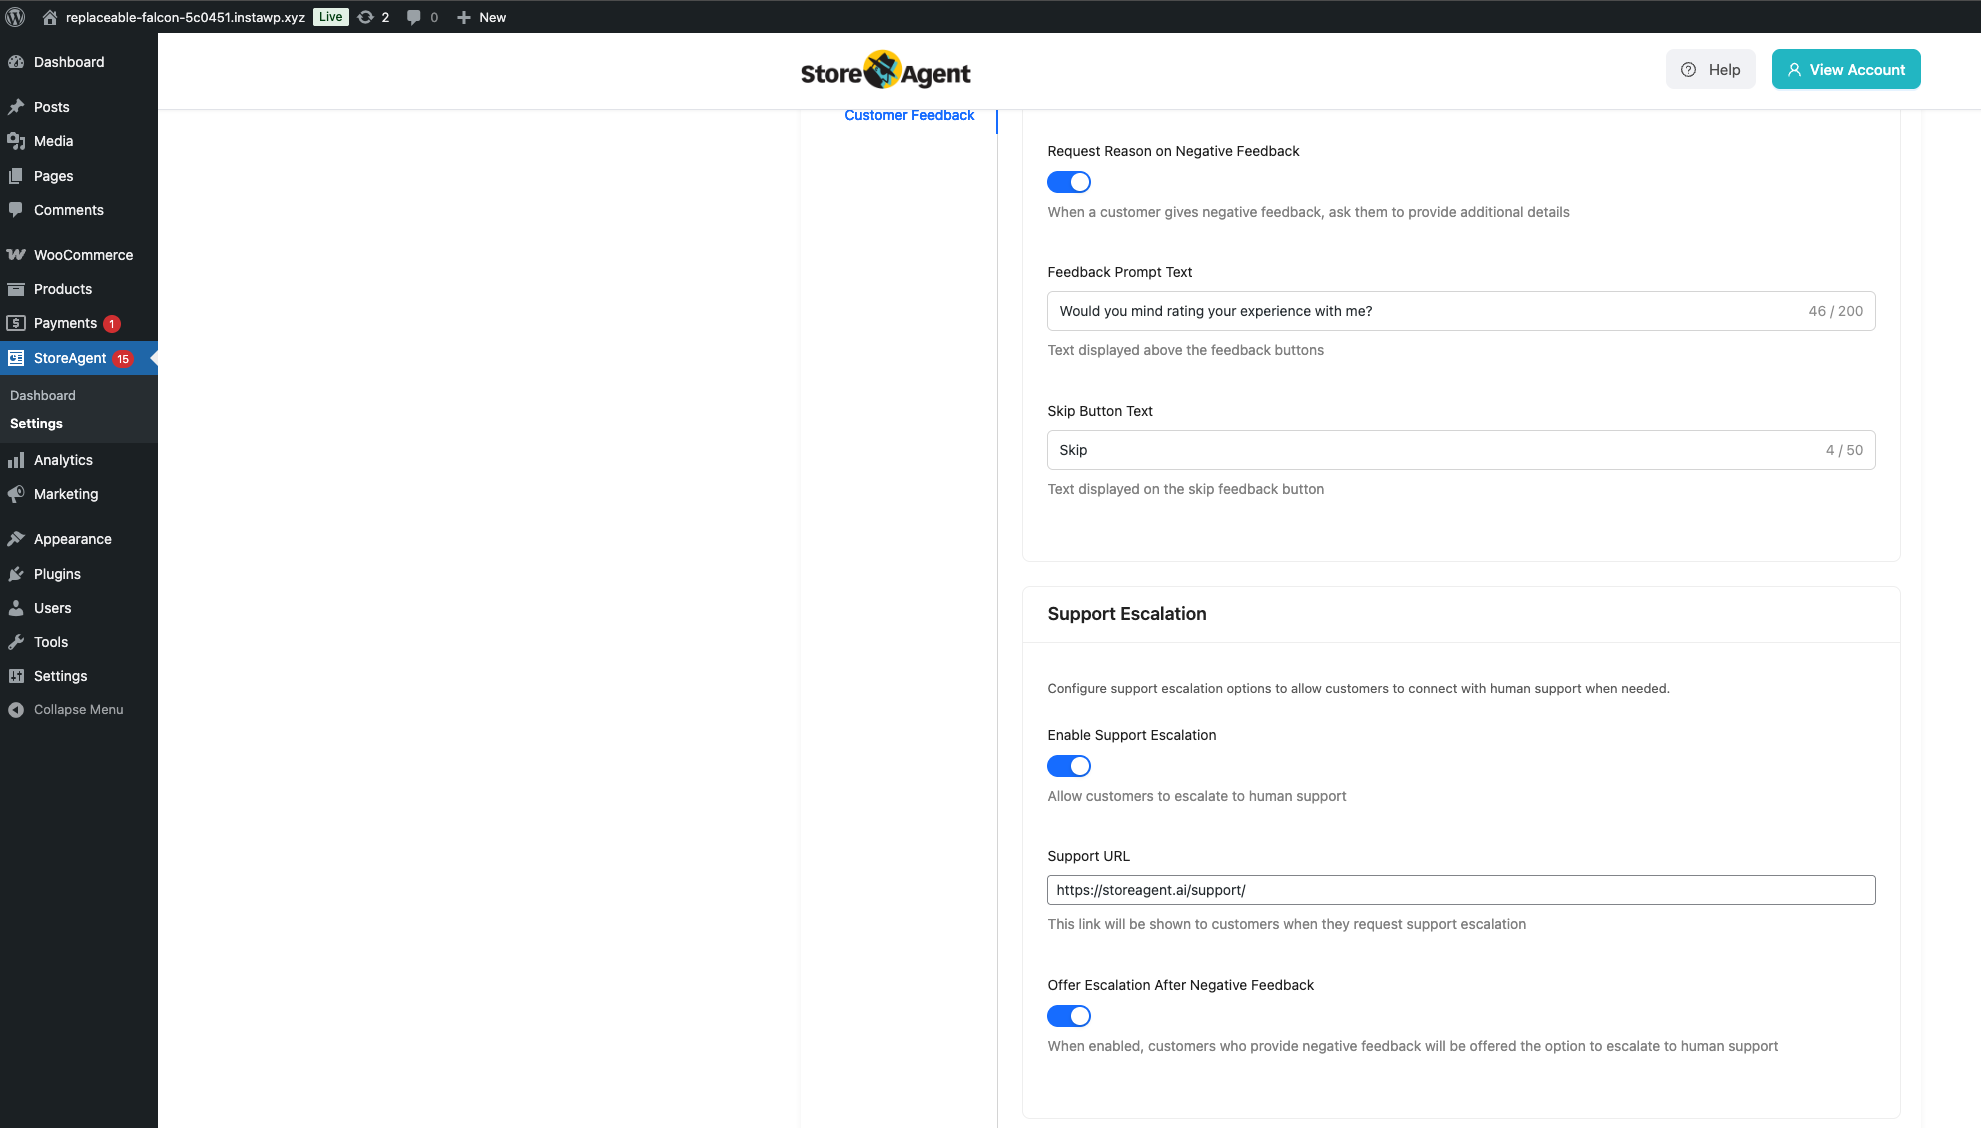Turn off Offer Escalation After Negative Feedback

click(x=1068, y=1016)
